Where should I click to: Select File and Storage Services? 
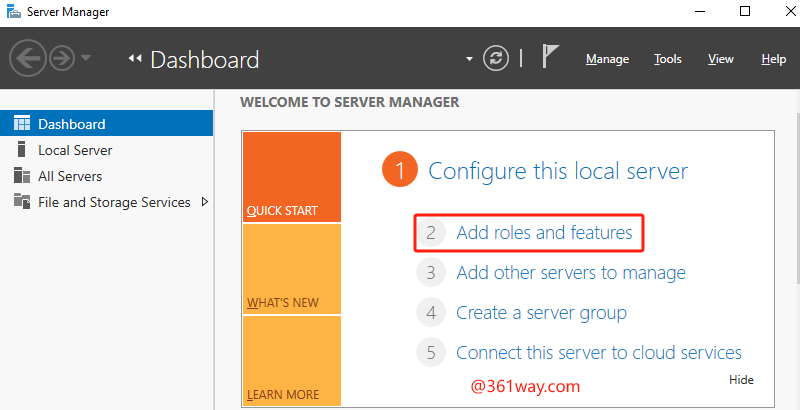(106, 202)
